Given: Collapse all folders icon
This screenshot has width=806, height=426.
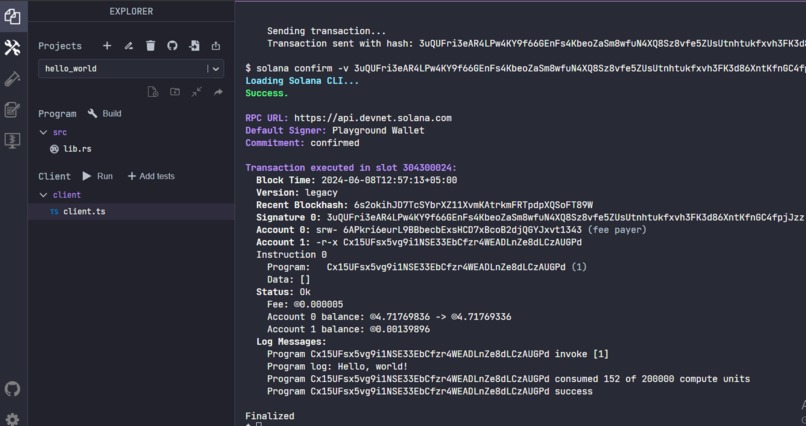Looking at the screenshot, I should click(x=196, y=92).
